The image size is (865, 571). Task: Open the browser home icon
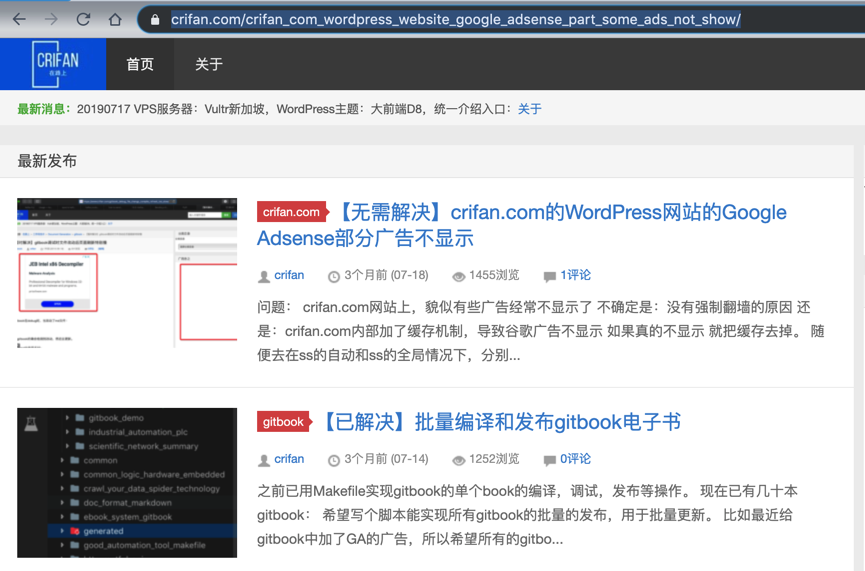(x=115, y=20)
